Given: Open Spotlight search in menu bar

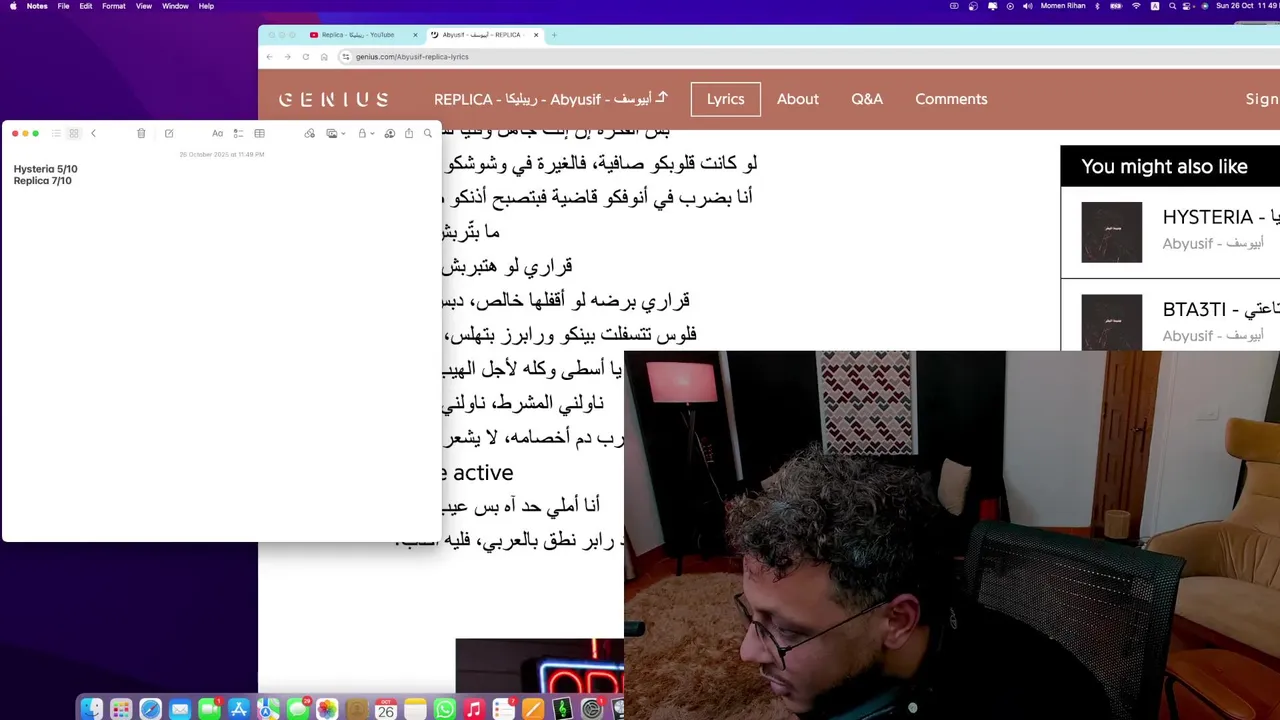Looking at the screenshot, I should [1172, 6].
